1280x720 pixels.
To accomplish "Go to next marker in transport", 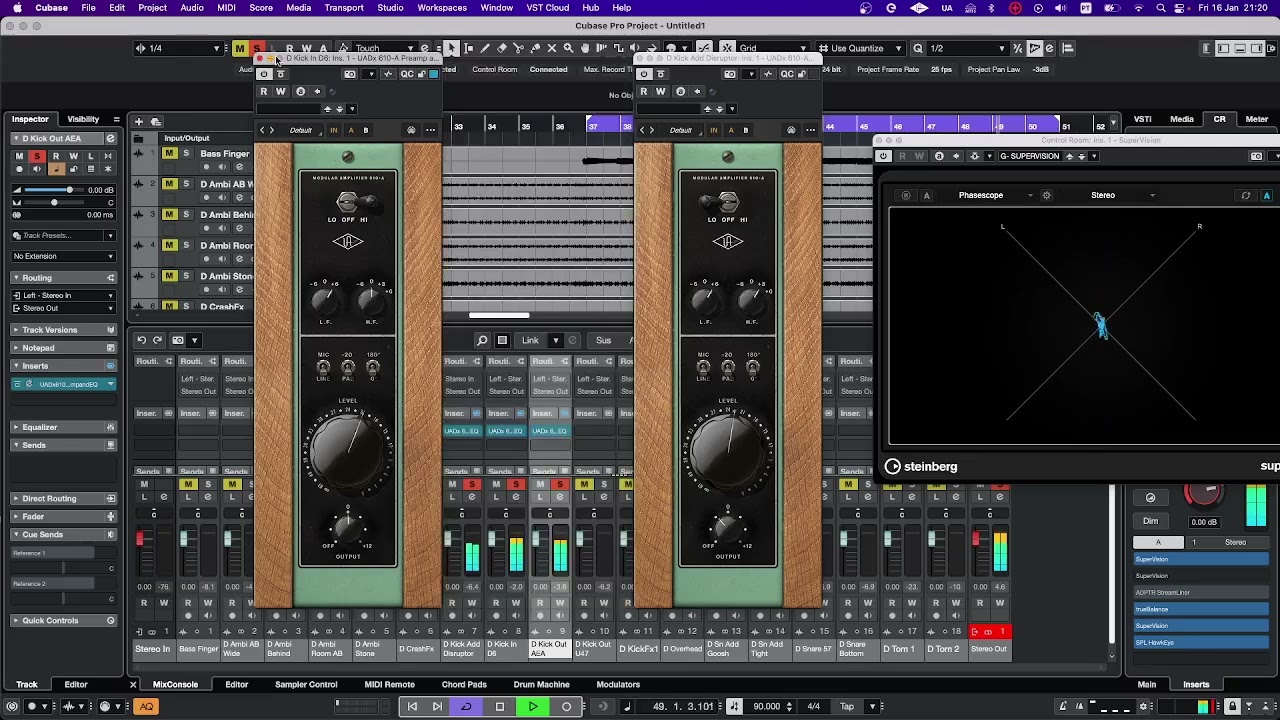I will [x=437, y=706].
